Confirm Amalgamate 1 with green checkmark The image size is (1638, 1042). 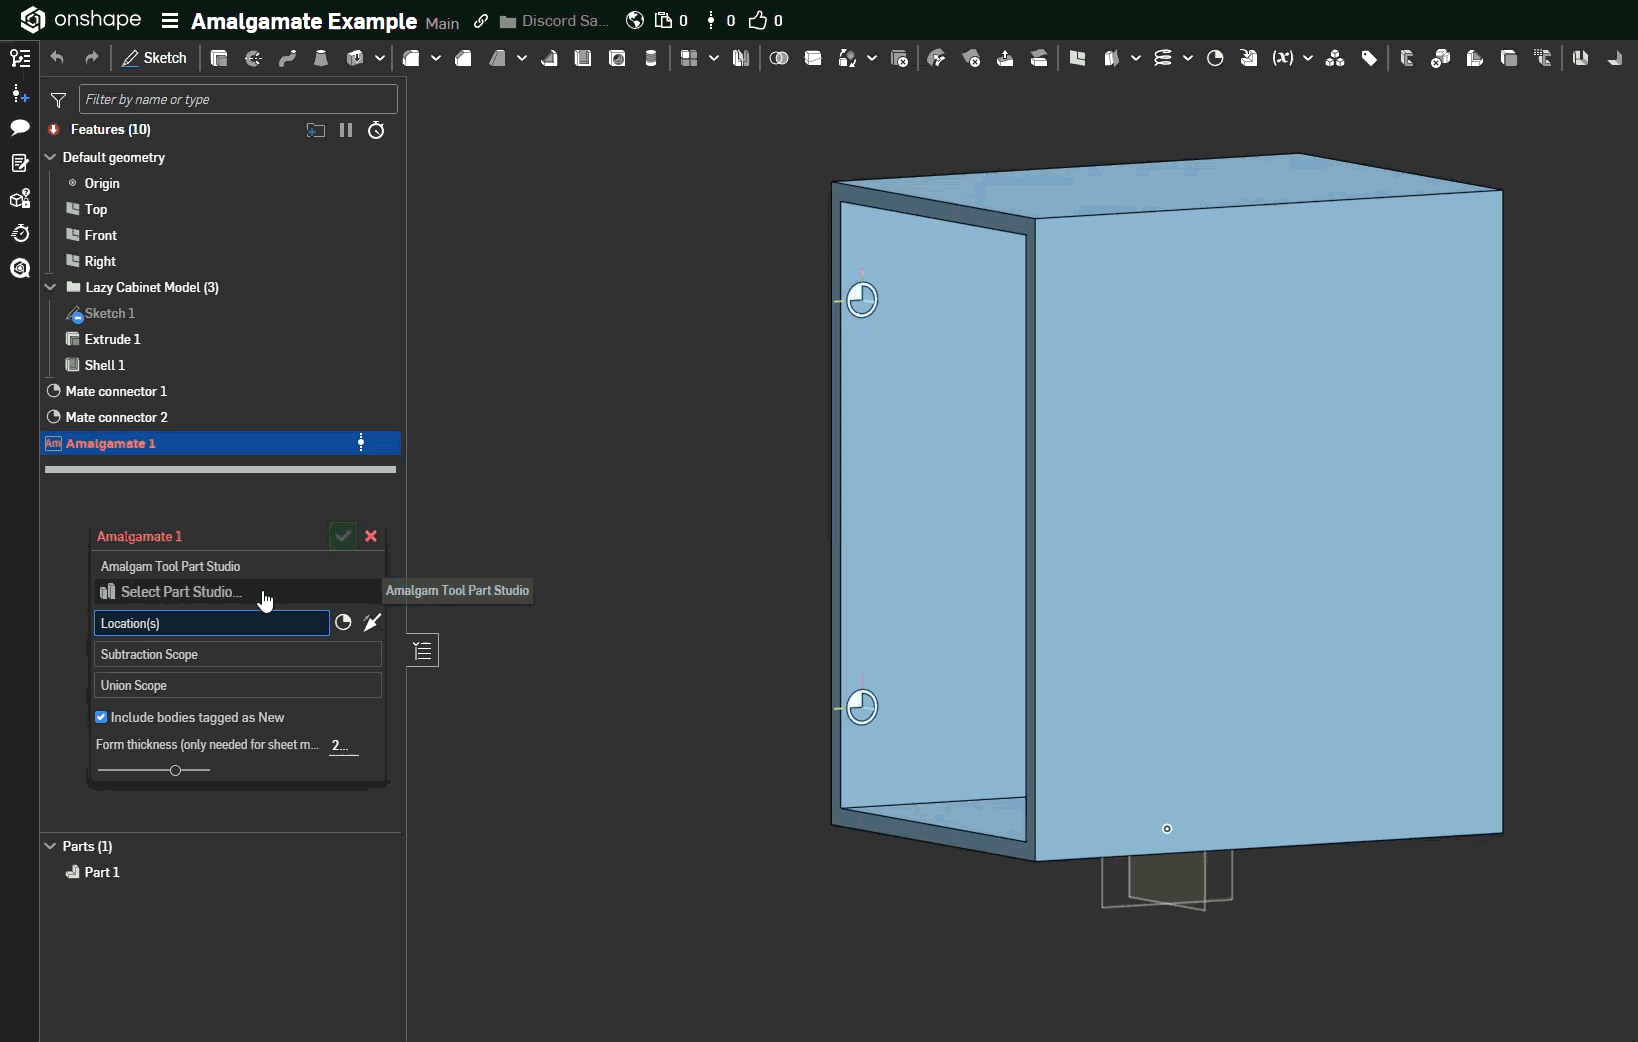coord(343,536)
